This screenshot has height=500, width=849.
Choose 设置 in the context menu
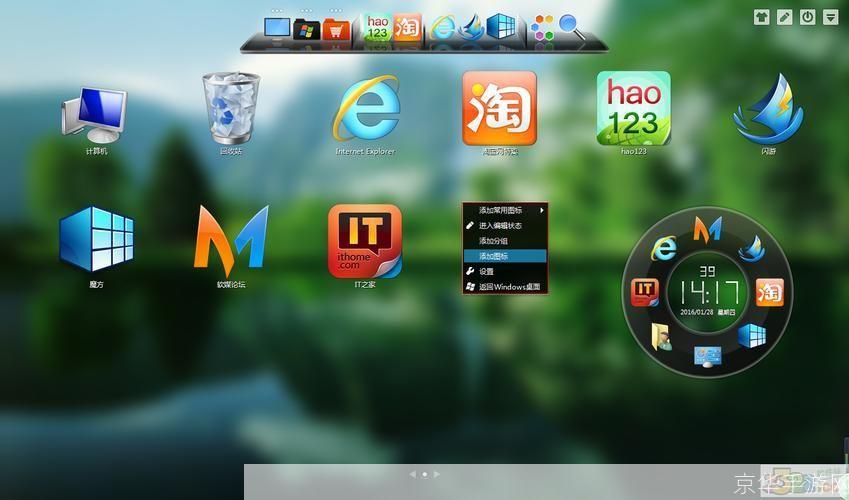click(x=505, y=271)
